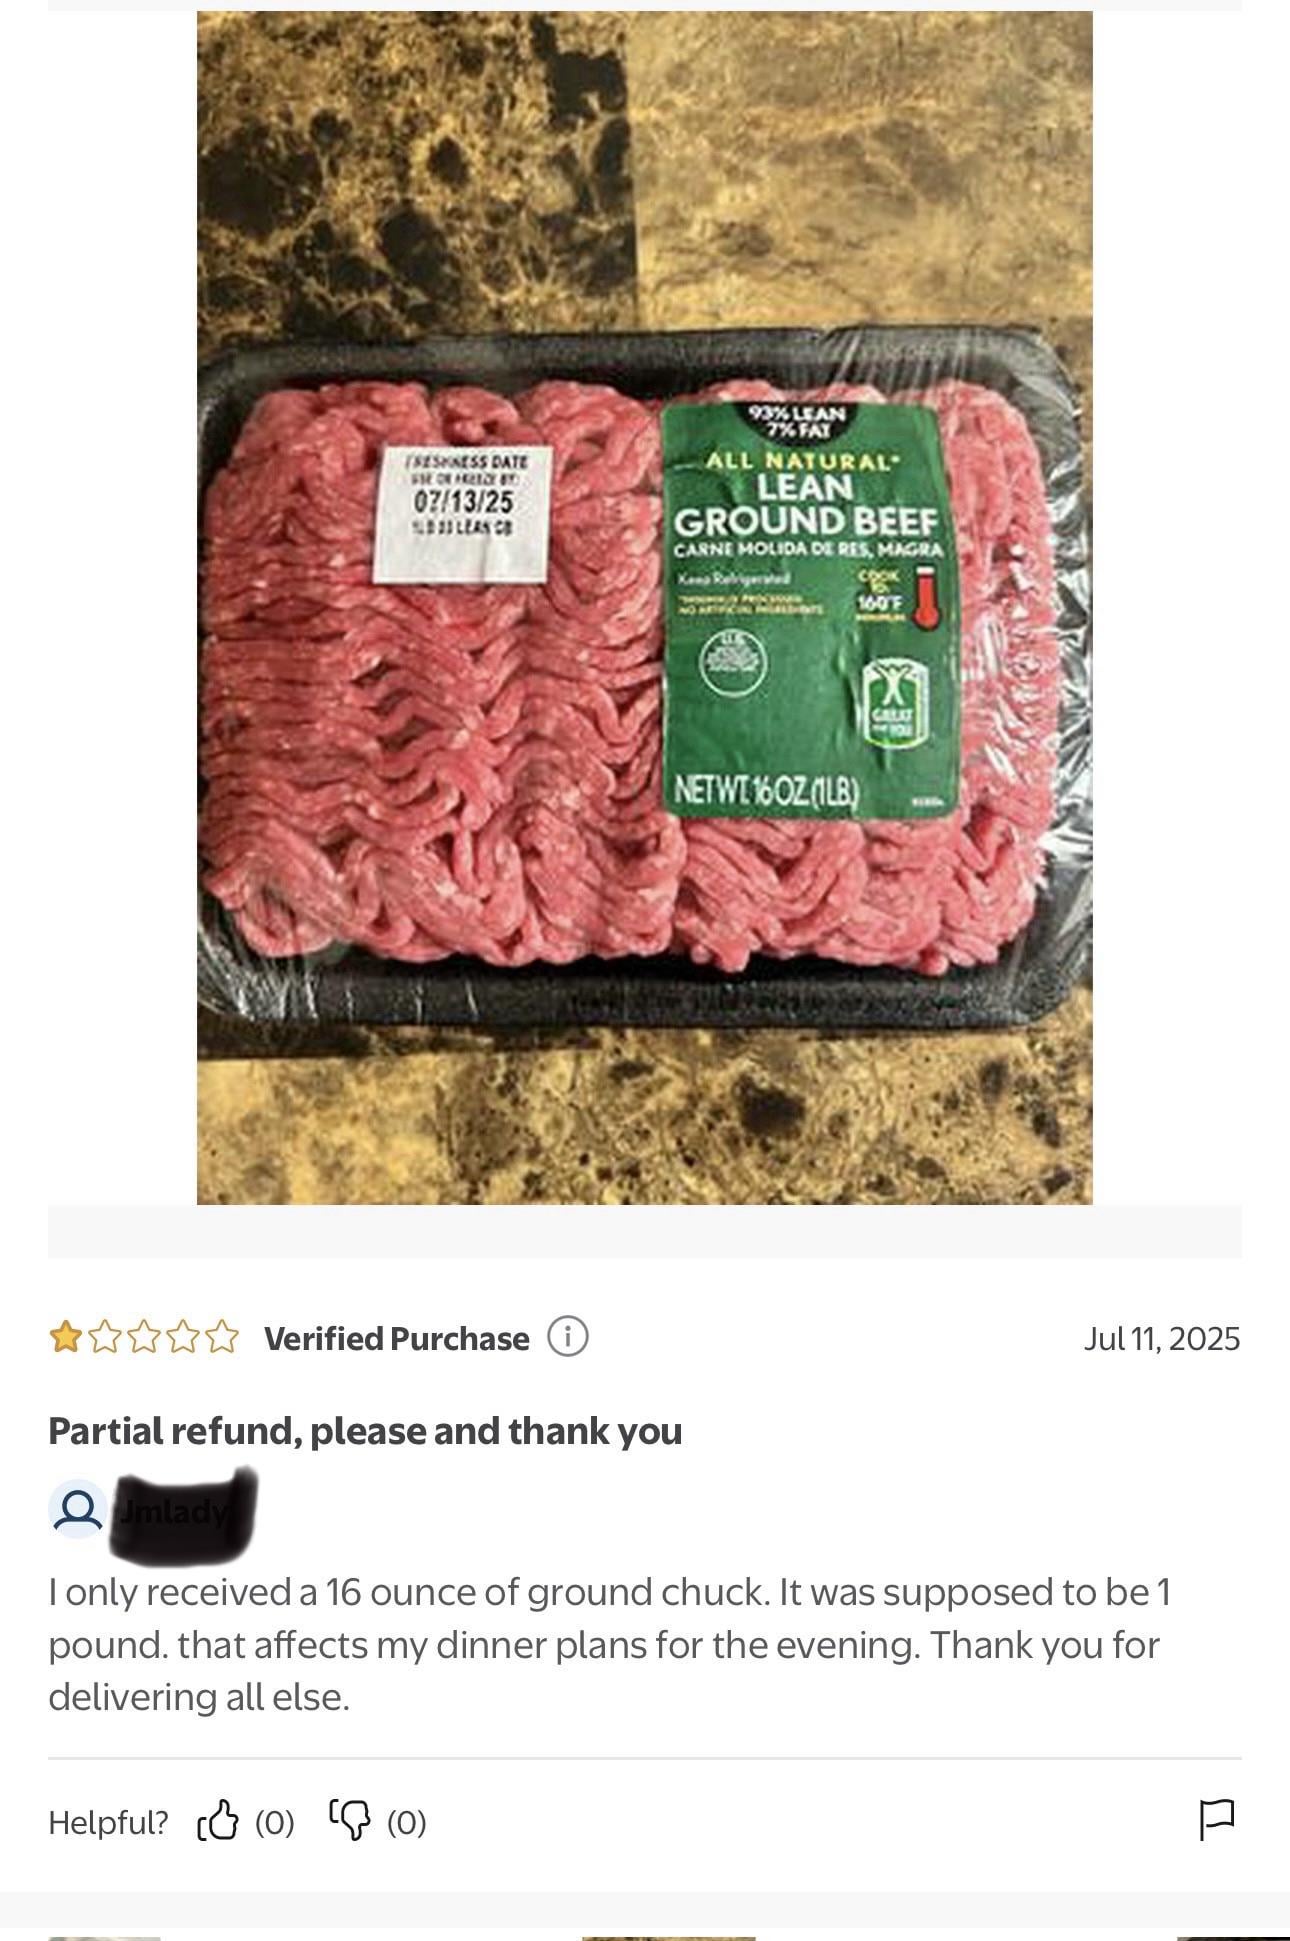Image resolution: width=1290 pixels, height=1941 pixels.
Task: Click the thumbs up count (0)
Action: click(x=274, y=1822)
